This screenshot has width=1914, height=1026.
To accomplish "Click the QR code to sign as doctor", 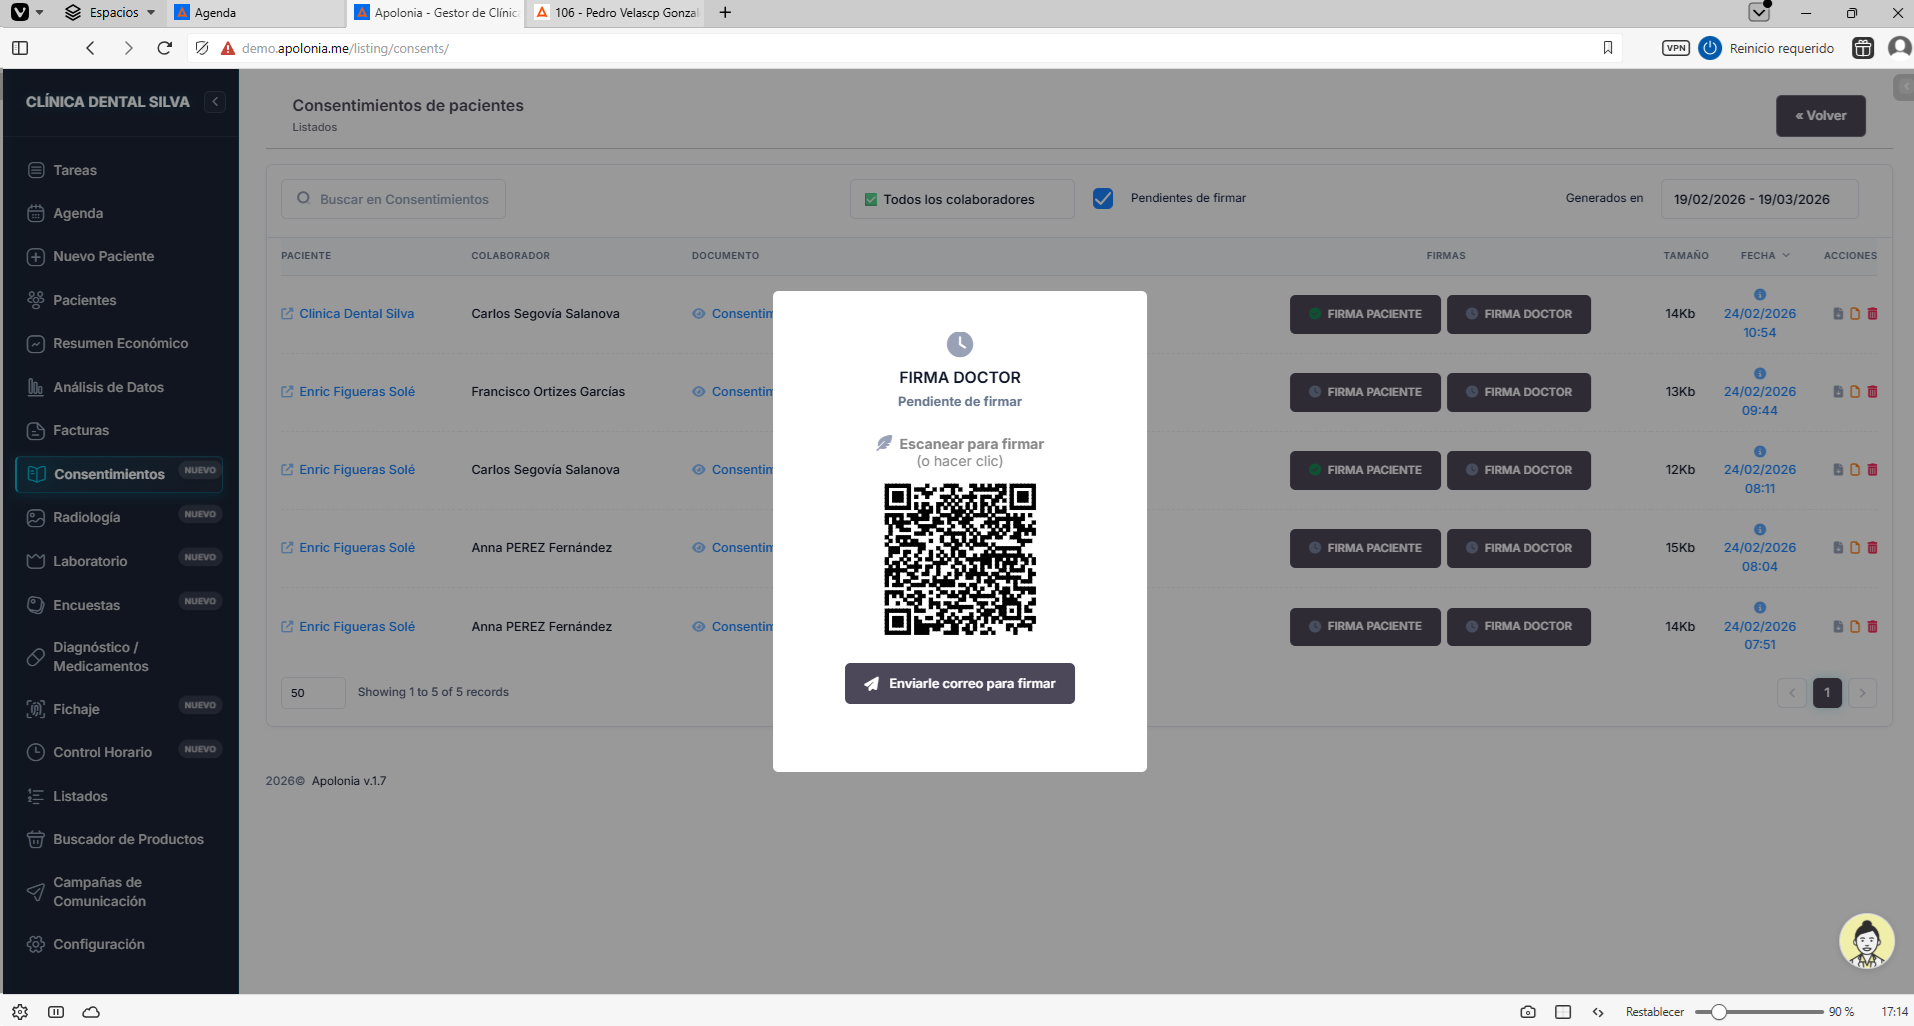I will click(x=960, y=559).
